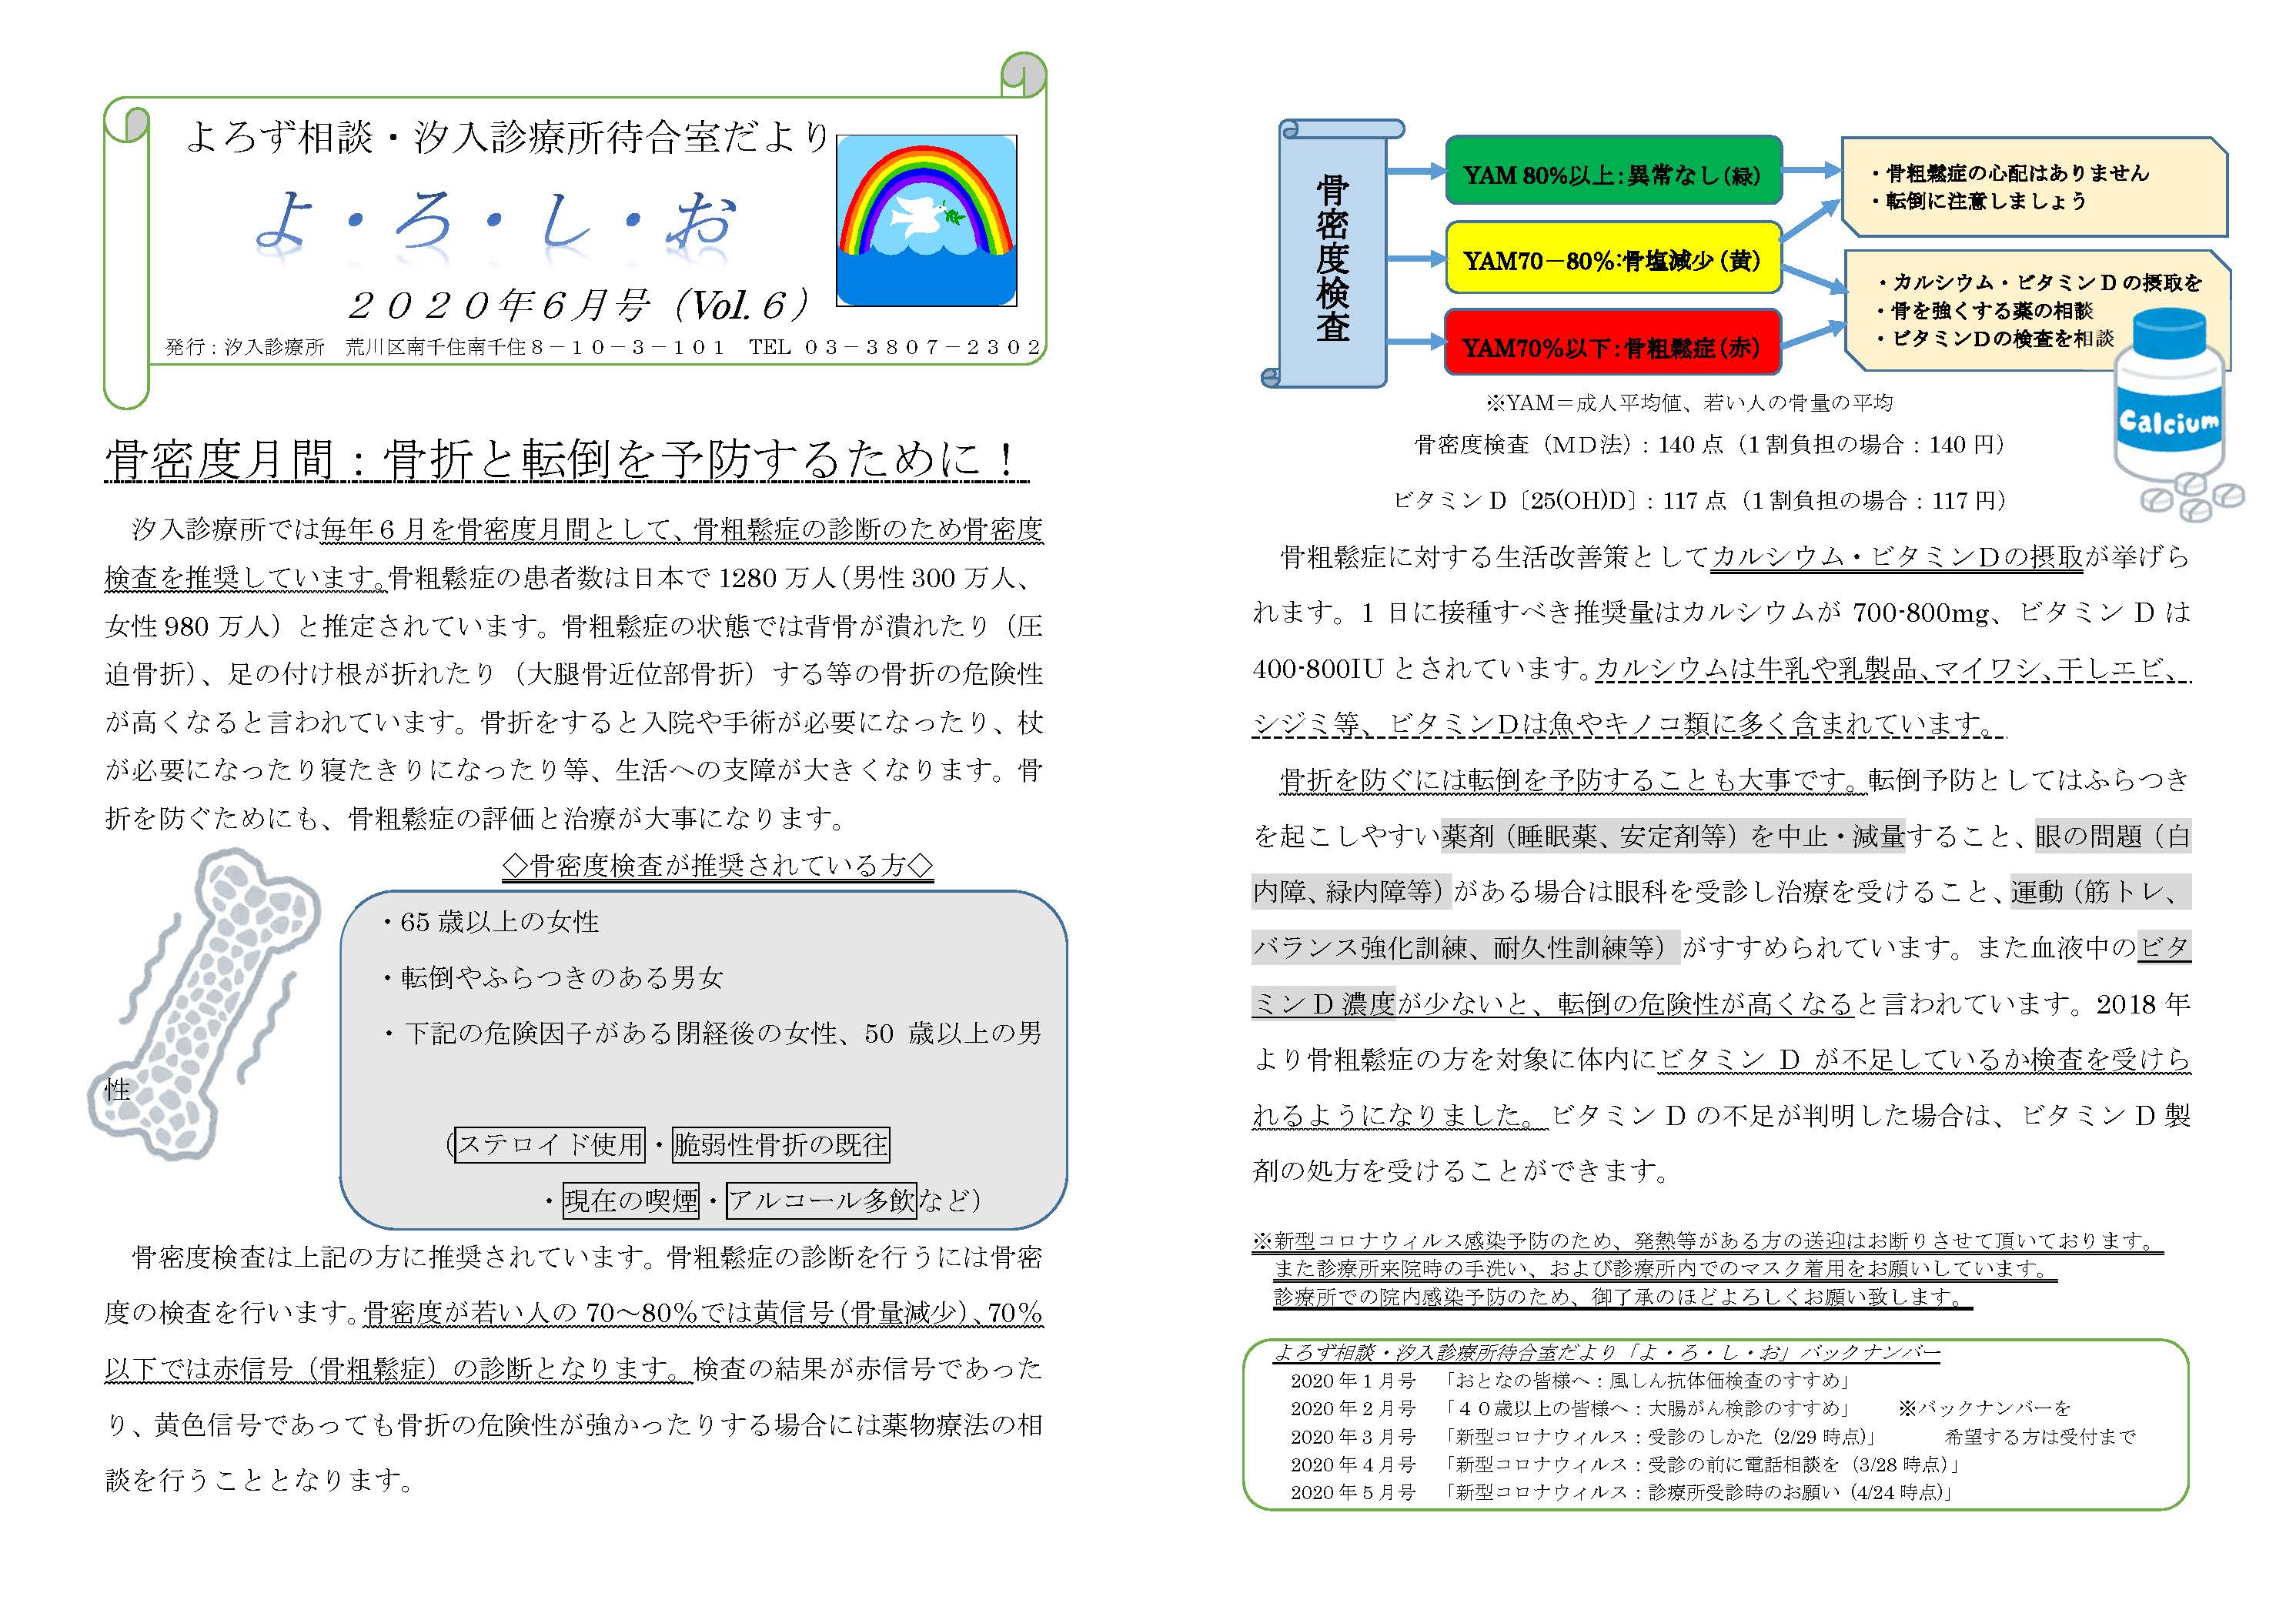2296x1623 pixels.
Task: Click the issue date 2020年6月号 (Vol.6)
Action: (579, 305)
